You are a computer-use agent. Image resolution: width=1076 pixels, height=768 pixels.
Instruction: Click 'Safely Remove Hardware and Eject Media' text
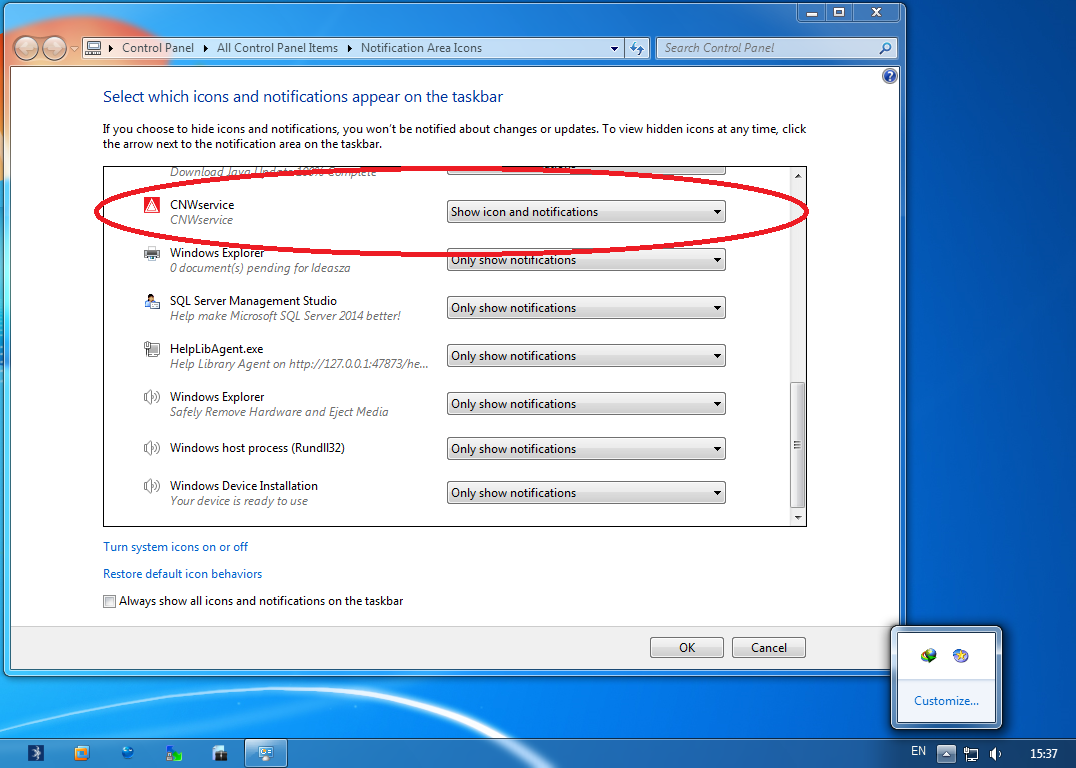point(279,412)
